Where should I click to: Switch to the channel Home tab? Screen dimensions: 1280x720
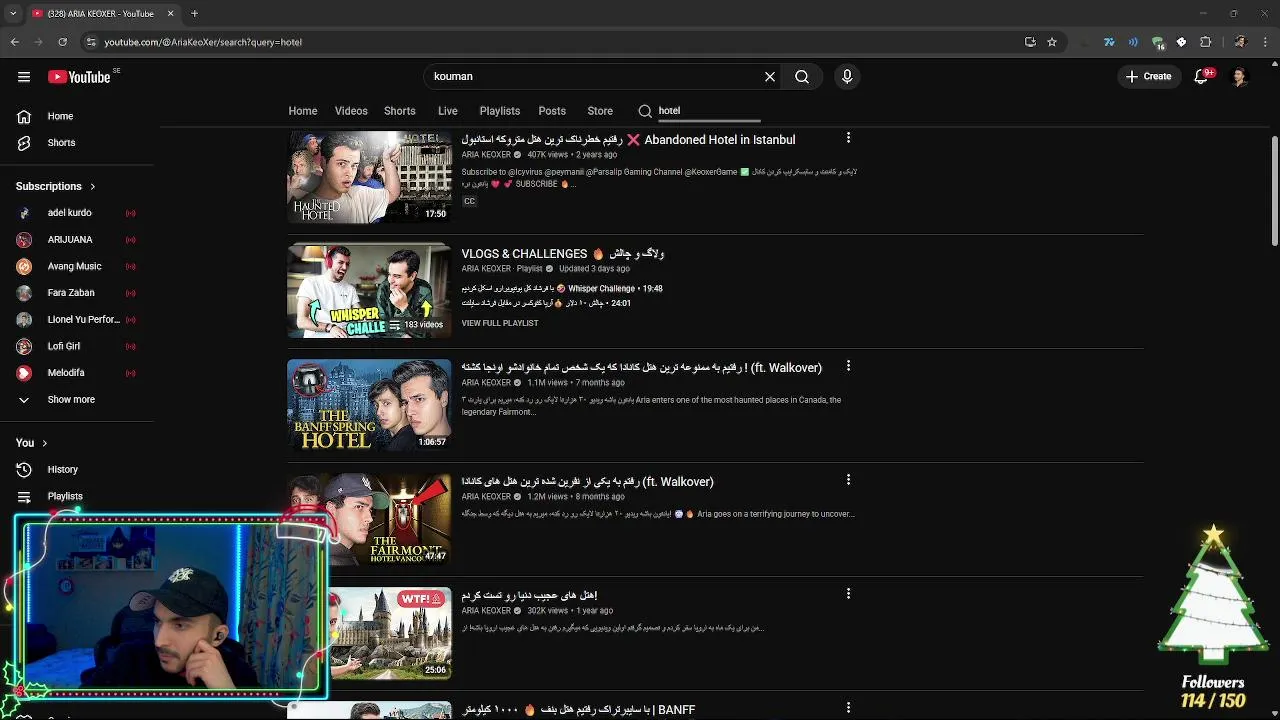tap(303, 111)
